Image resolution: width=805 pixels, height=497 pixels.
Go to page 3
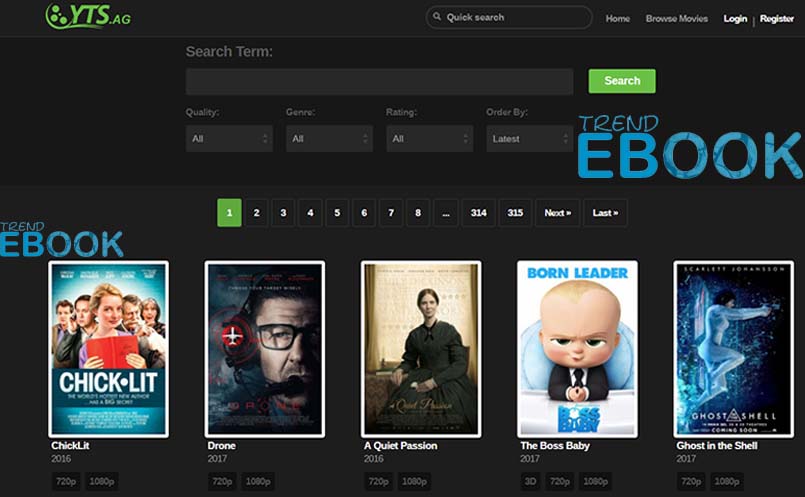point(283,213)
